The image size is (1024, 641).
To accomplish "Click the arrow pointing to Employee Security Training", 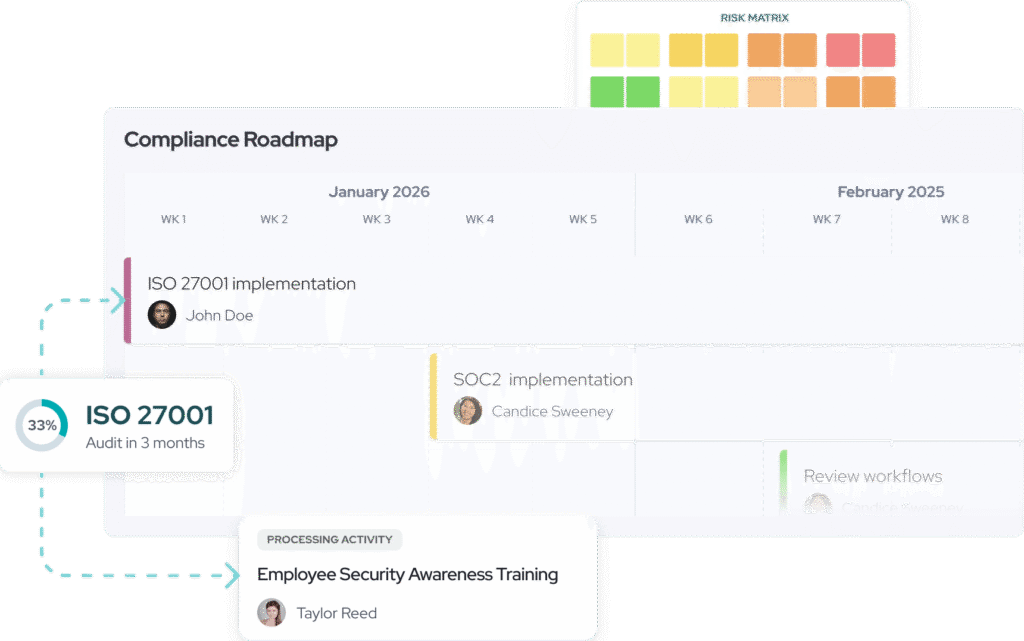I will (232, 575).
